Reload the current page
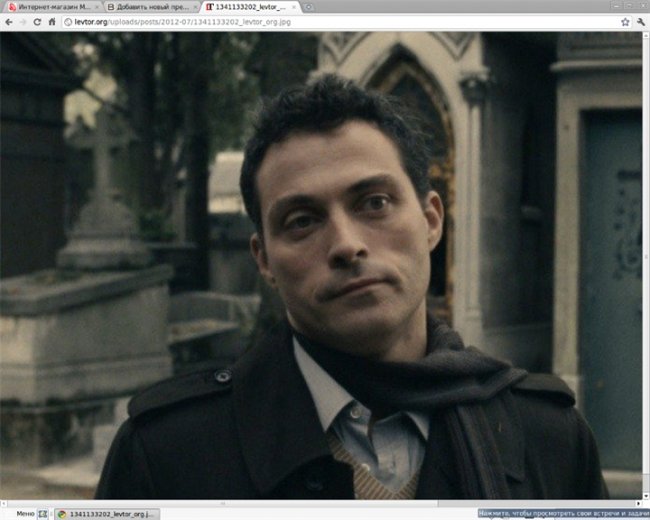Image resolution: width=650 pixels, height=520 pixels. (x=37, y=21)
